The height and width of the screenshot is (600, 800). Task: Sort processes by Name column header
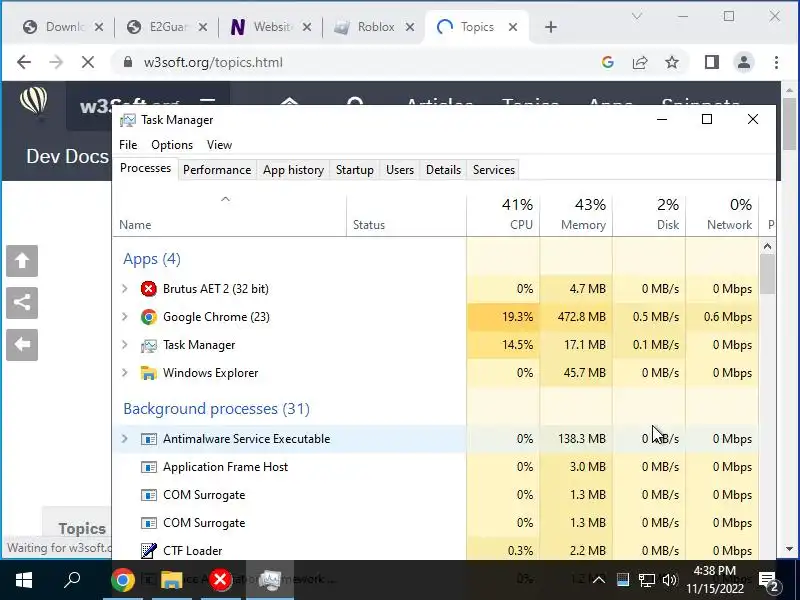click(x=229, y=214)
